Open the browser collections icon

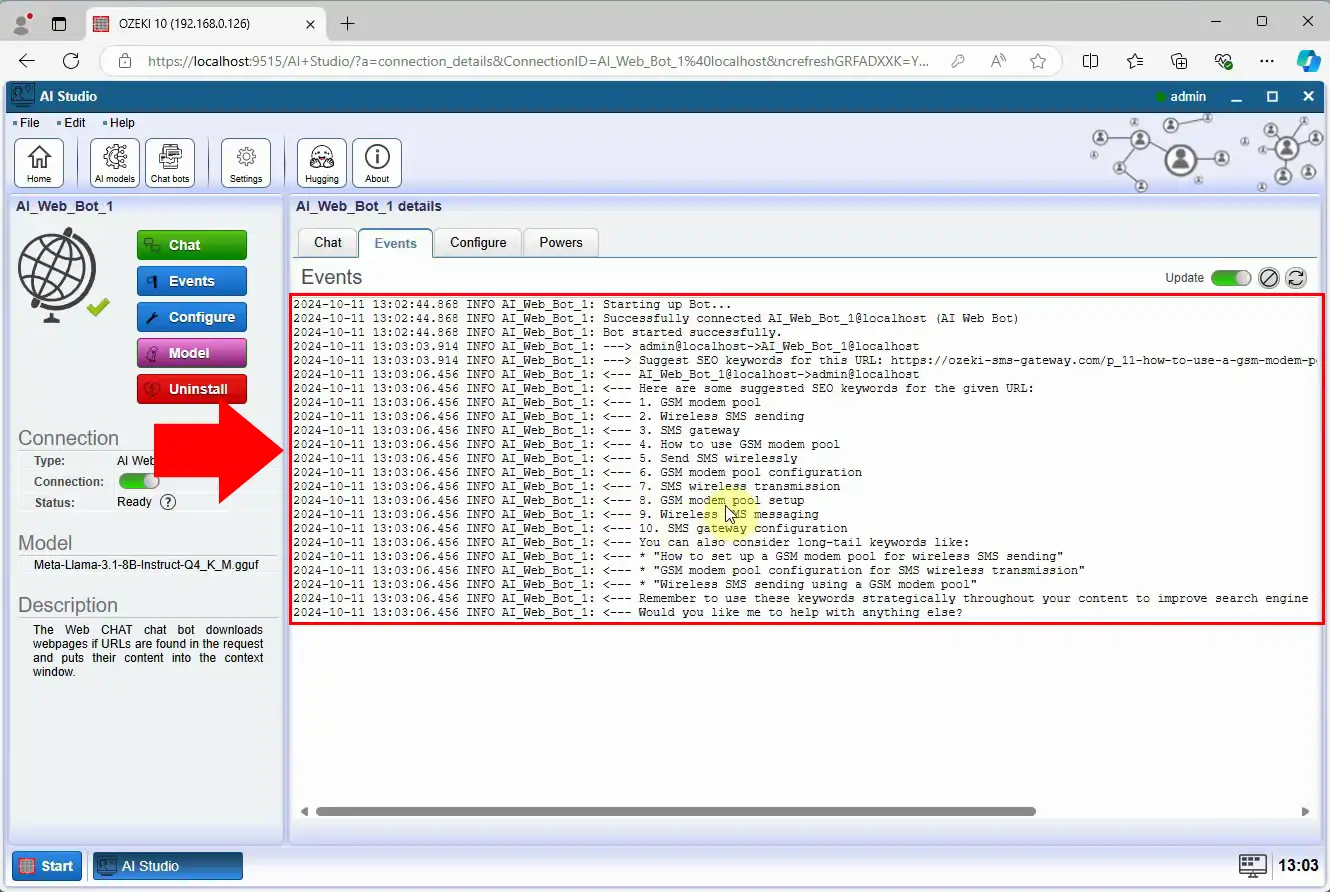point(1179,61)
